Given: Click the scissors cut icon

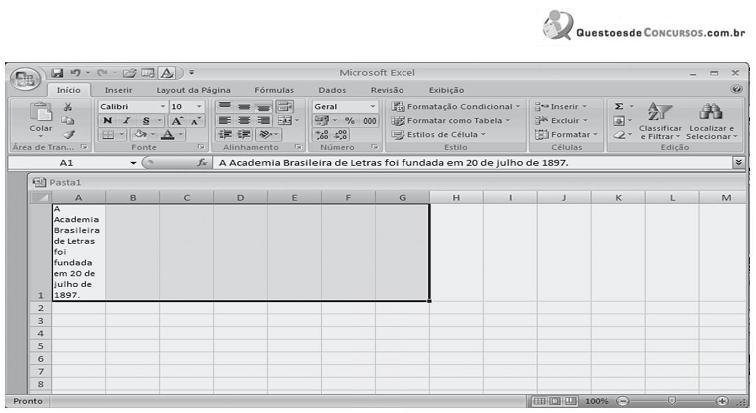Looking at the screenshot, I should (68, 106).
